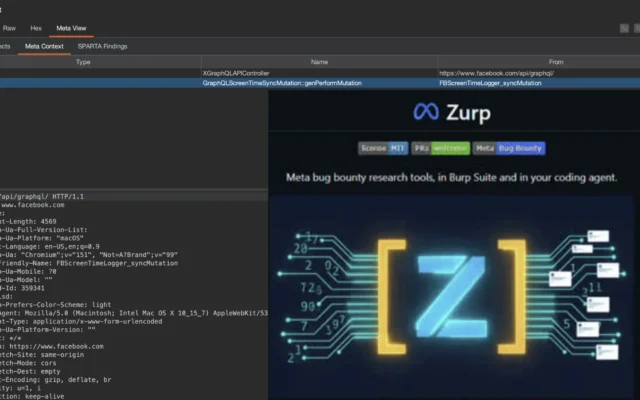Click the Id: 359341 header line
The height and width of the screenshot is (400, 640).
pos(22,288)
